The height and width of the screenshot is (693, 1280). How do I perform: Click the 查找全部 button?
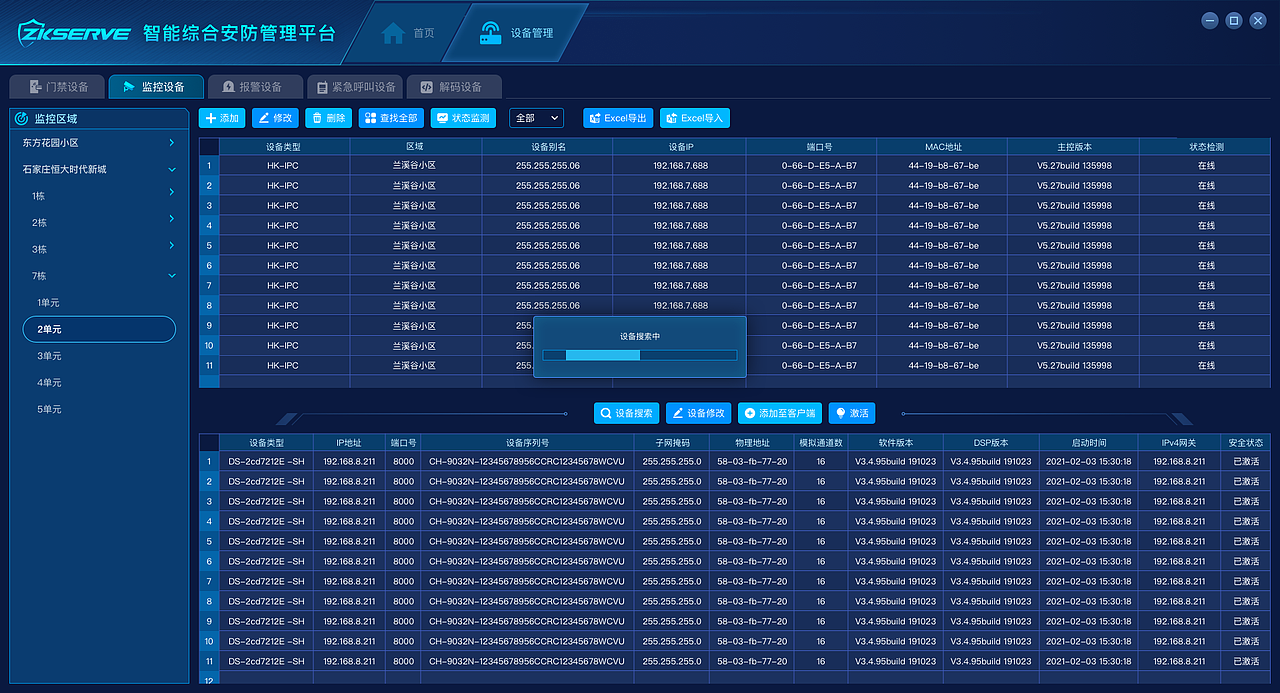pyautogui.click(x=391, y=118)
